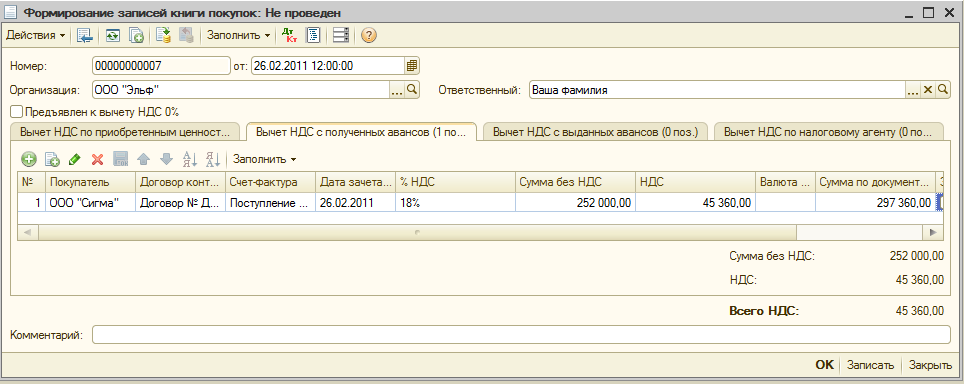Click the list settings icon in toolbar
The height and width of the screenshot is (384, 964).
340,36
